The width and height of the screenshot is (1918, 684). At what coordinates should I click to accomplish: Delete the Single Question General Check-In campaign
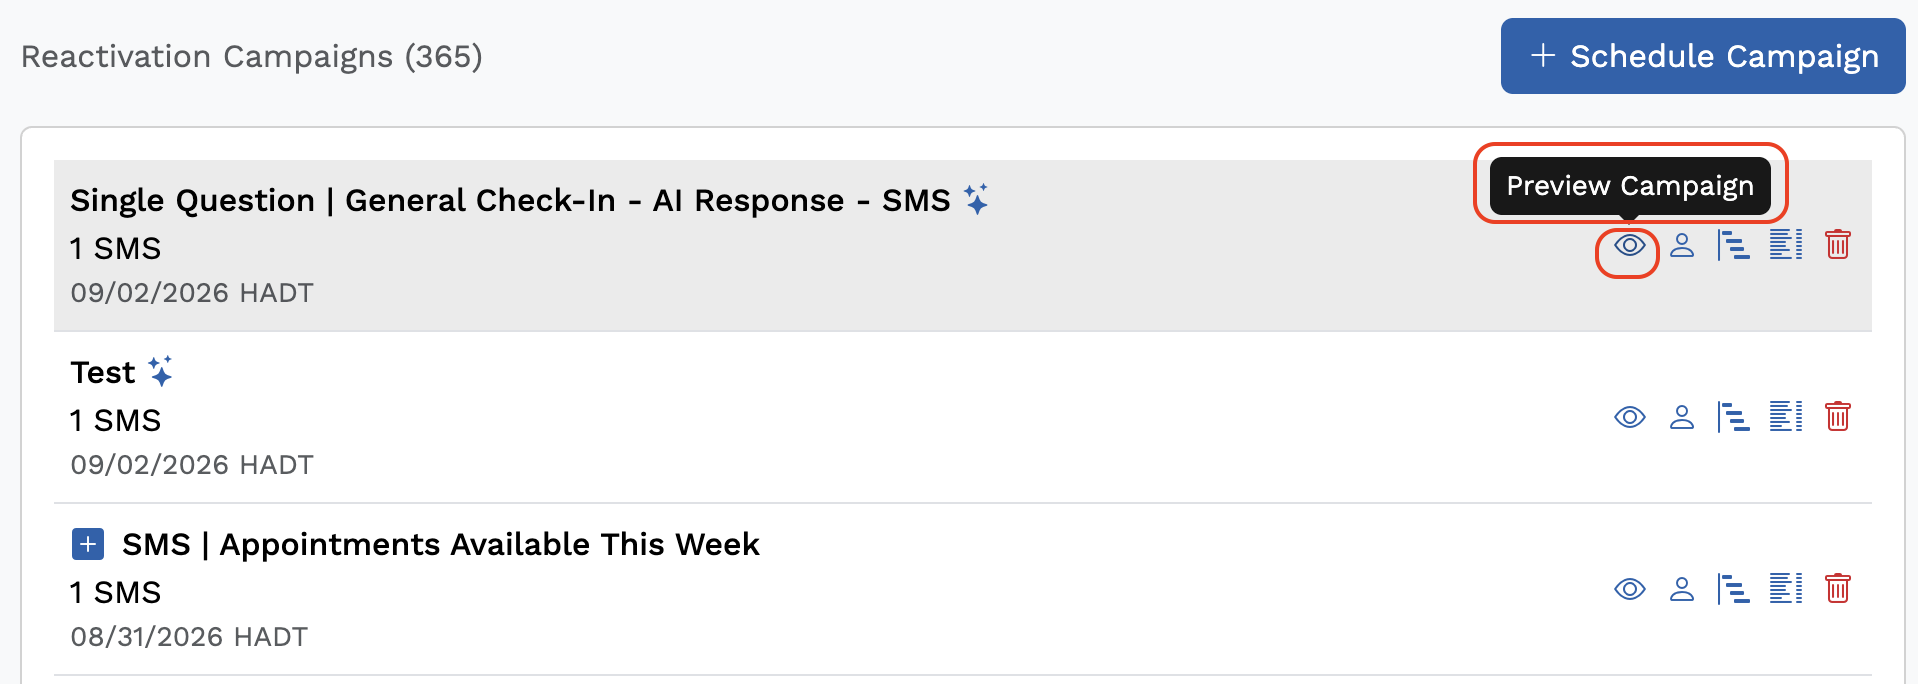pos(1838,245)
